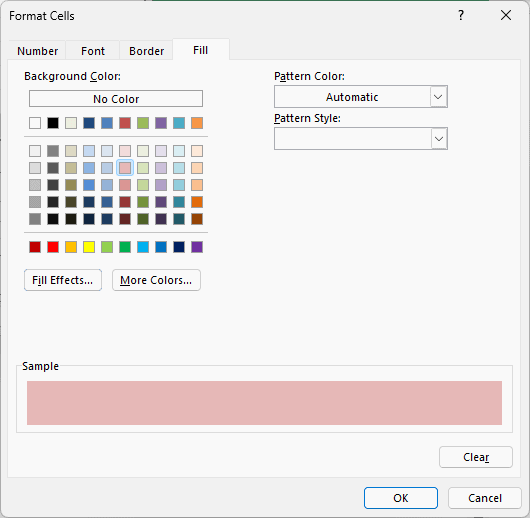This screenshot has width=530, height=518.
Task: Select the theme row orange swatch
Action: click(x=197, y=123)
